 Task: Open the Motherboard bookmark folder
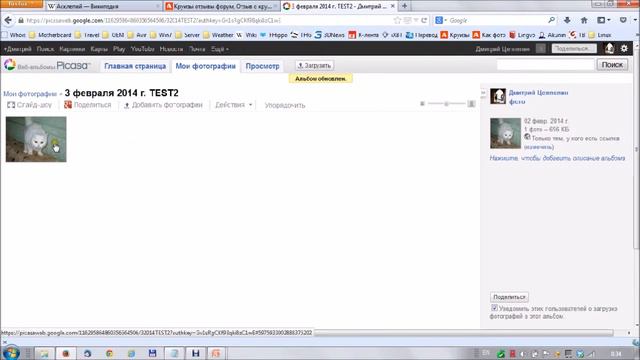[50, 35]
